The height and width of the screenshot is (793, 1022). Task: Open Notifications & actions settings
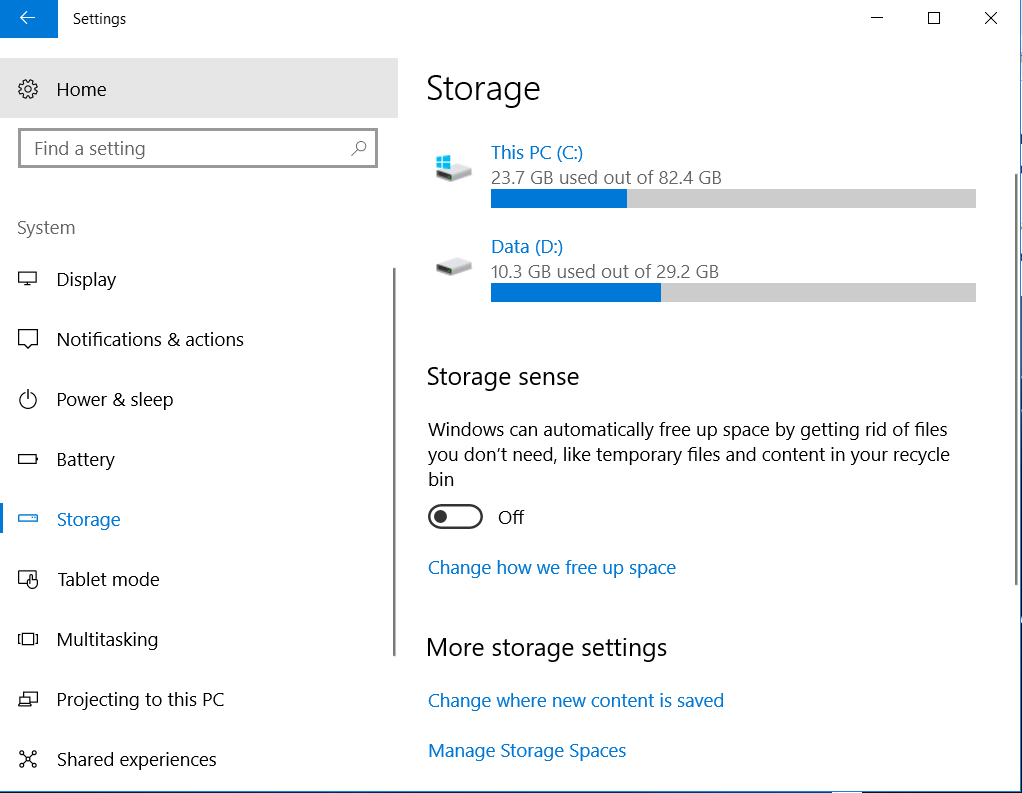click(150, 340)
